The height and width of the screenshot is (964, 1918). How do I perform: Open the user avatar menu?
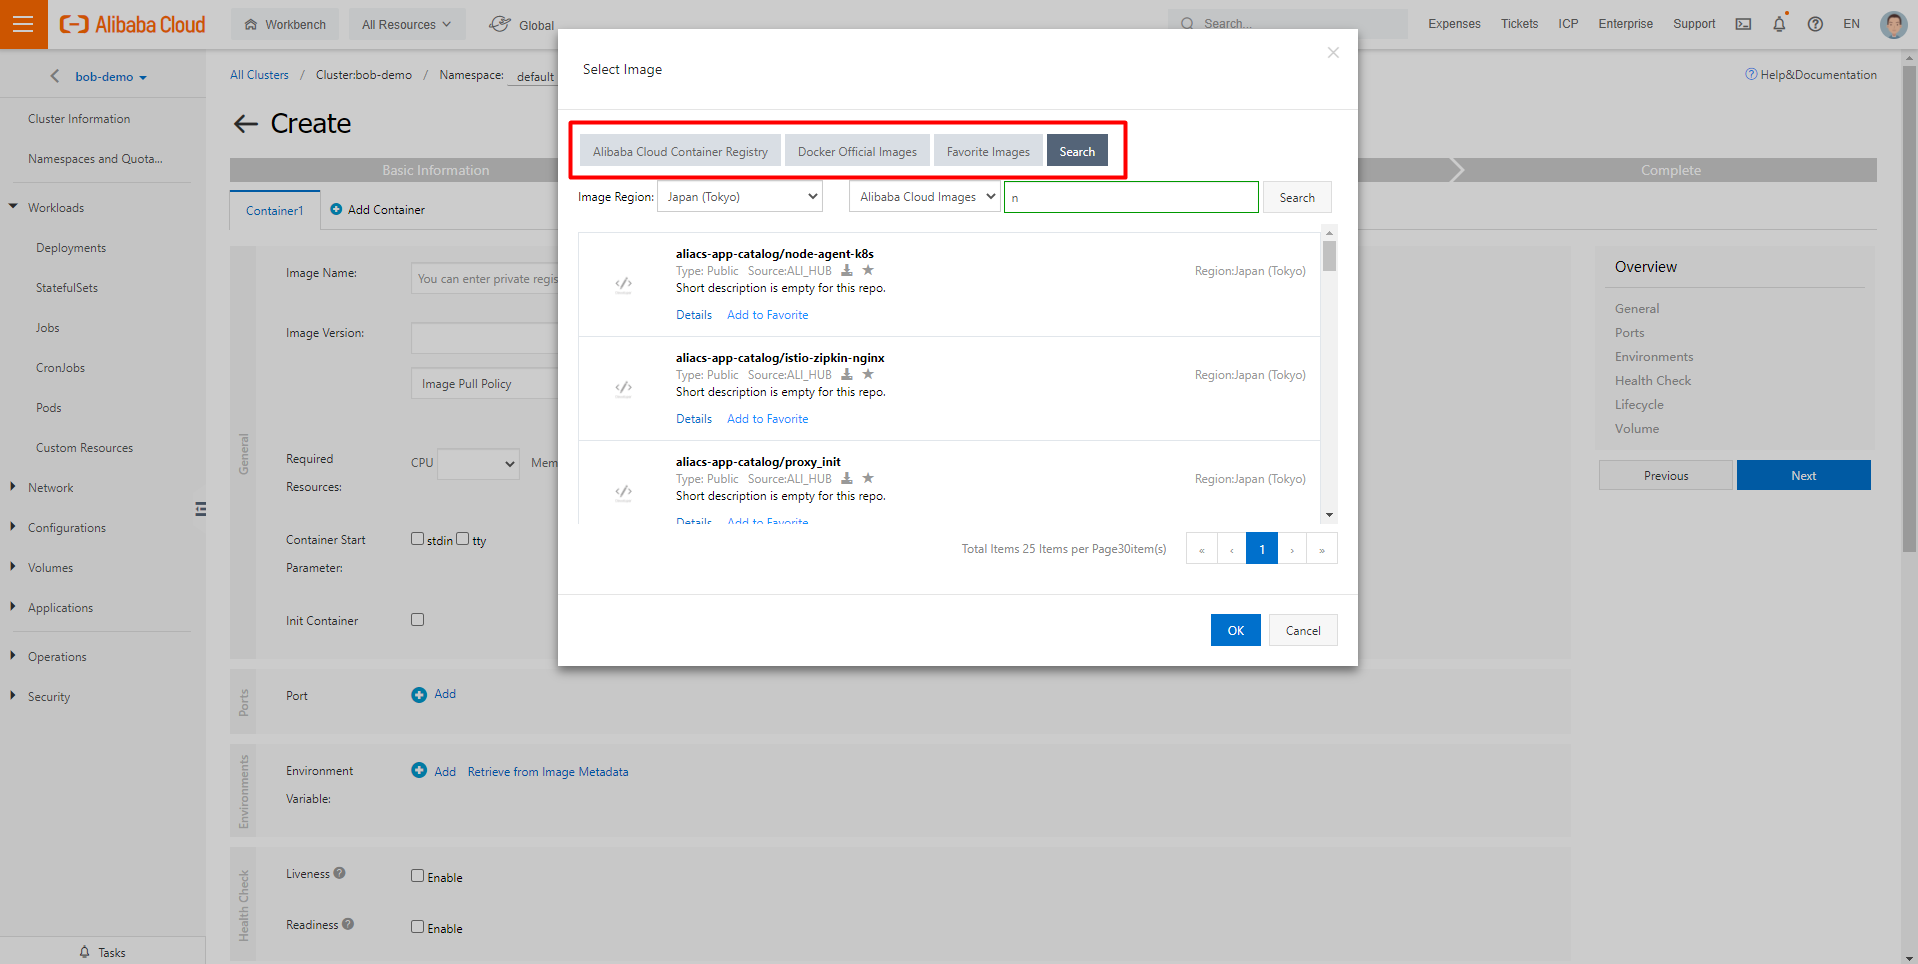[1893, 24]
